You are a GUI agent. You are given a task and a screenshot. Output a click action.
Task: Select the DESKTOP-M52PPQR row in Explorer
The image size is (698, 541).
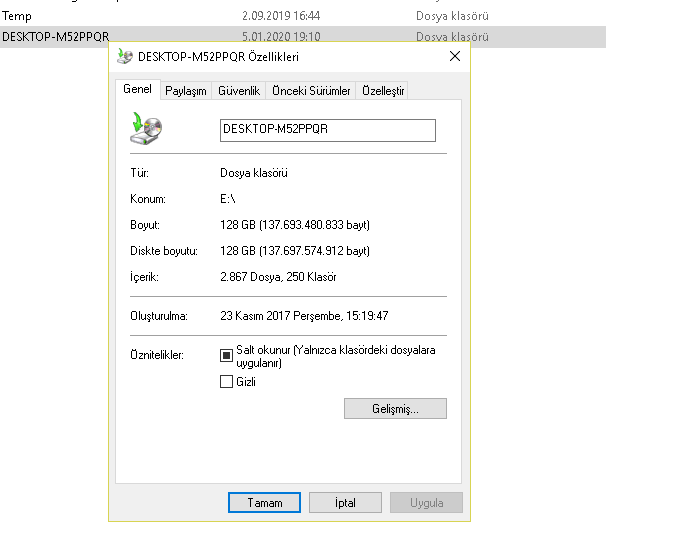click(303, 36)
